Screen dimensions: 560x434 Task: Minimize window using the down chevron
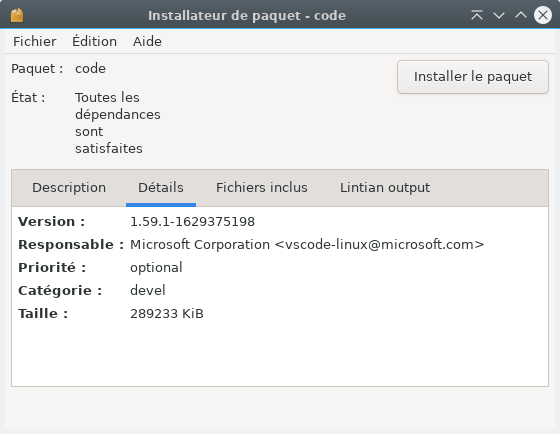click(499, 15)
